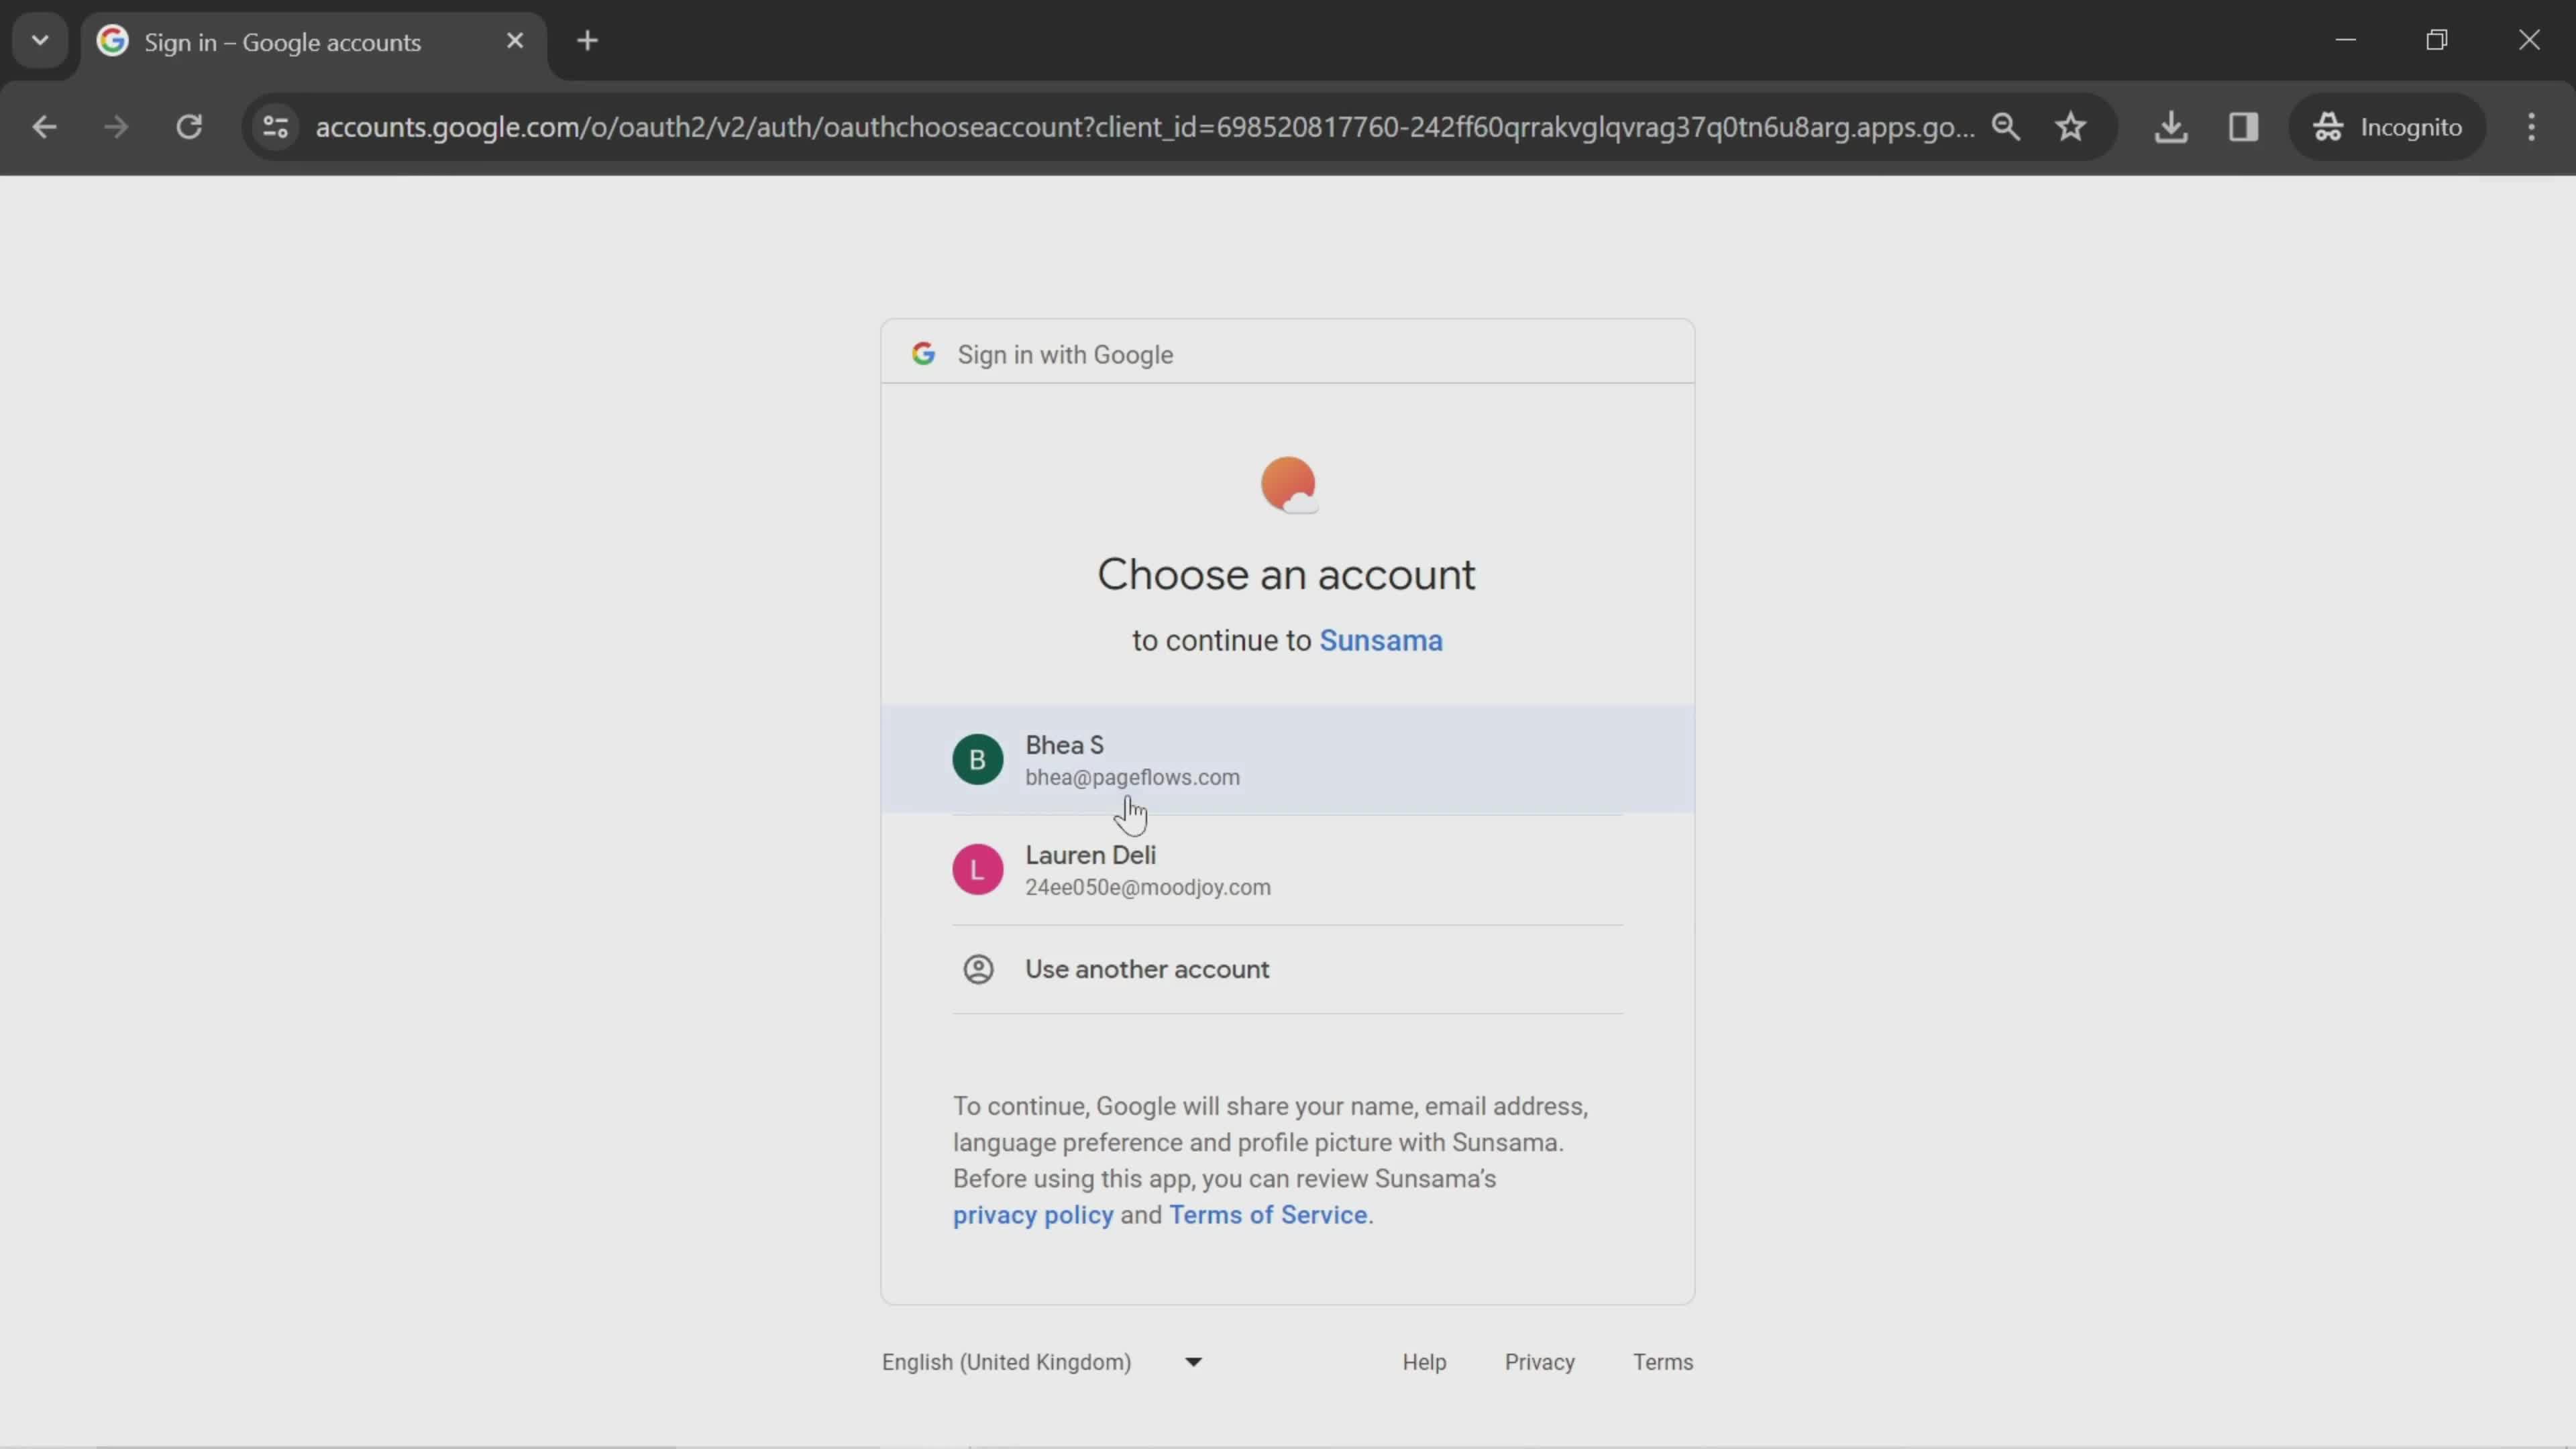This screenshot has height=1449, width=2576.
Task: Click the Lauren Deli account avatar icon
Action: (x=978, y=869)
